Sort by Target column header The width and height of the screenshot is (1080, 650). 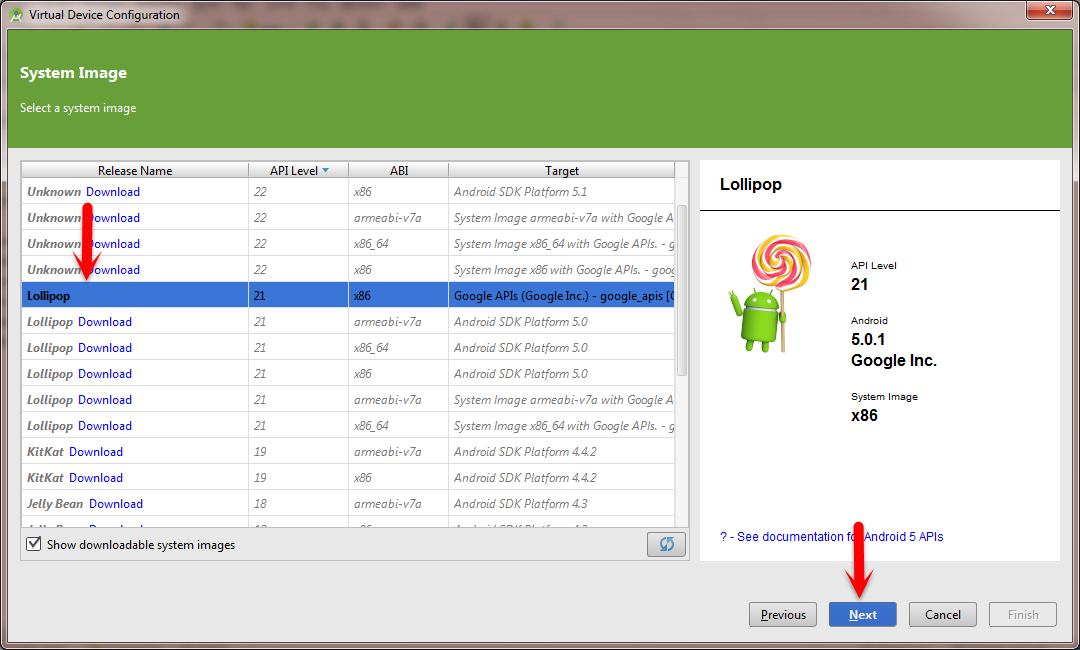coord(561,170)
